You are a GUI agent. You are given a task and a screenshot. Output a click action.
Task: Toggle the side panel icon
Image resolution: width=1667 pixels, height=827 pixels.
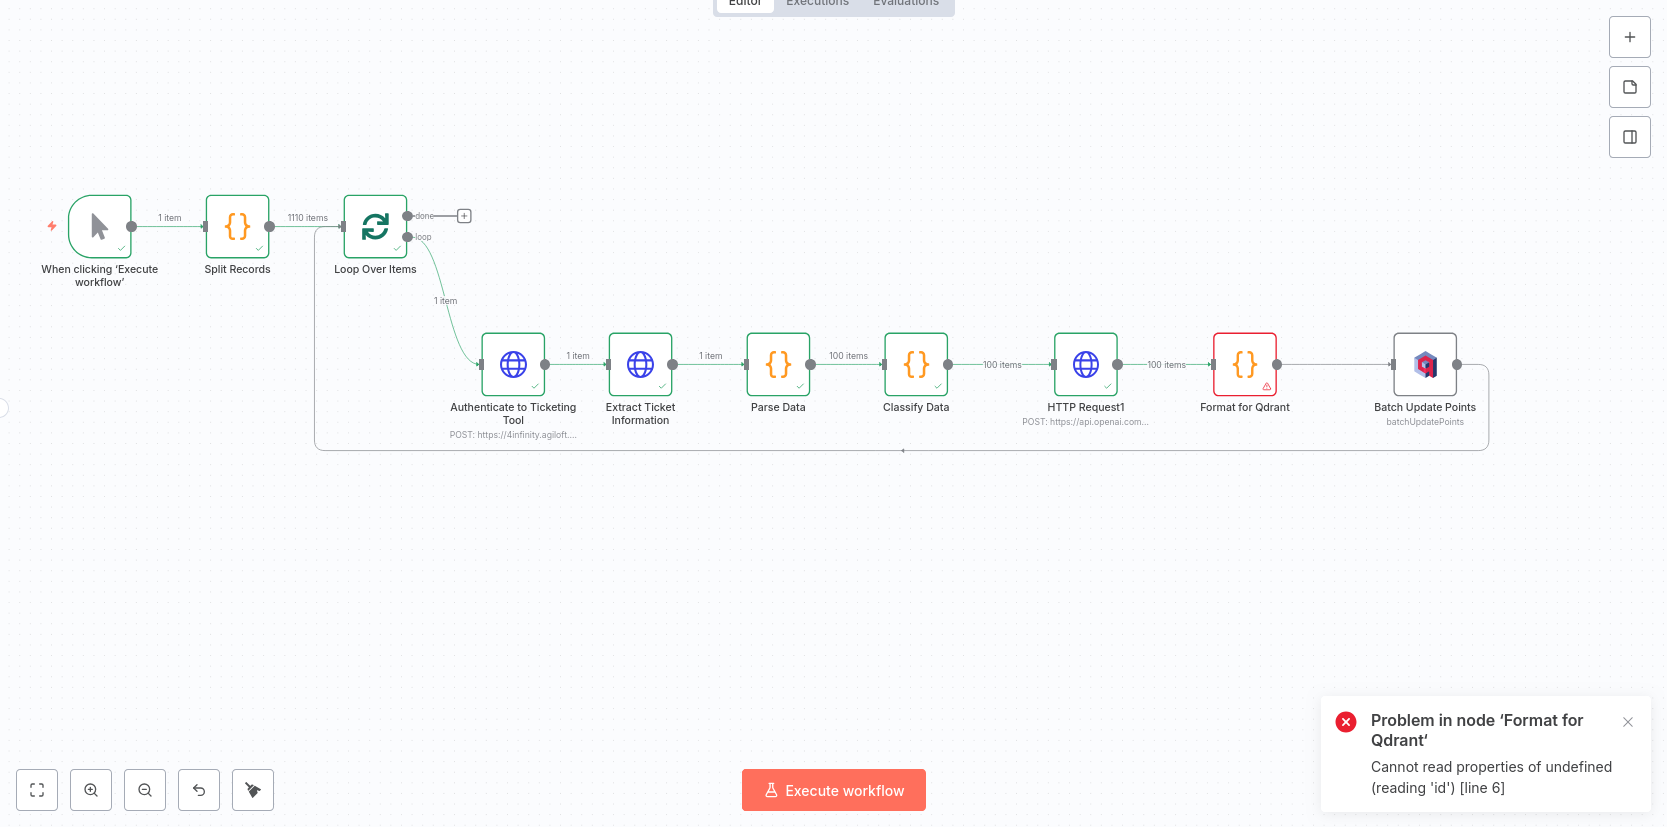[x=1629, y=137]
